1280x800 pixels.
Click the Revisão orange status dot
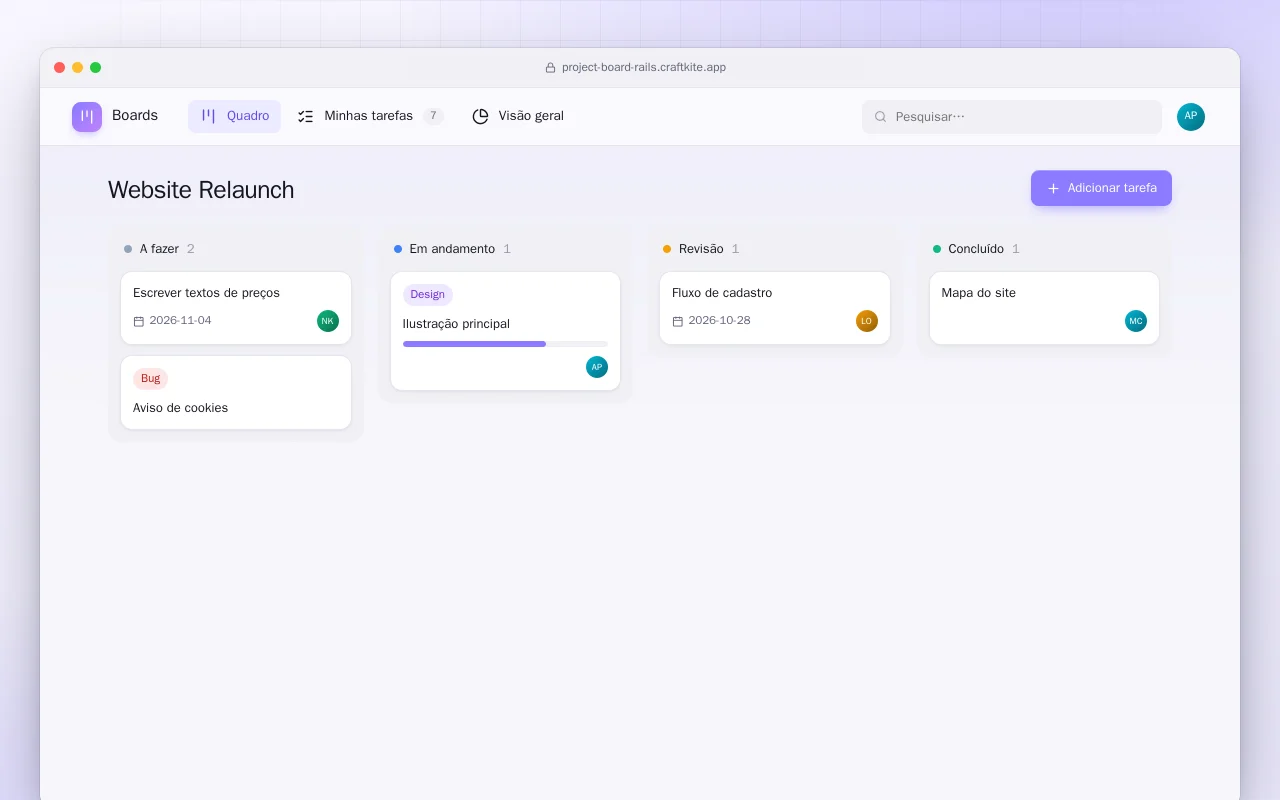pos(667,249)
